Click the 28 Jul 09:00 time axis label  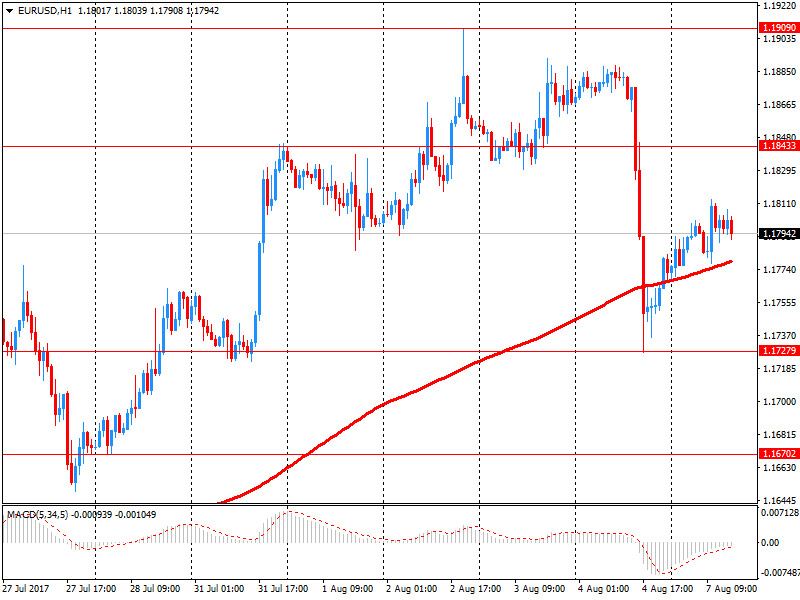tap(155, 589)
